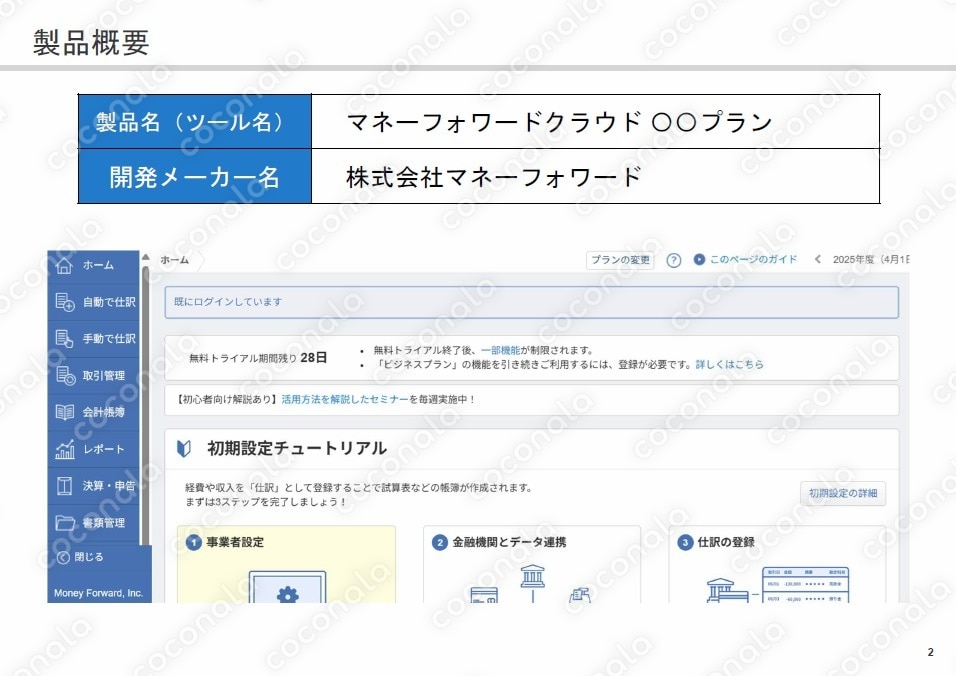Open ホーム in the sidebar menu

(94, 265)
